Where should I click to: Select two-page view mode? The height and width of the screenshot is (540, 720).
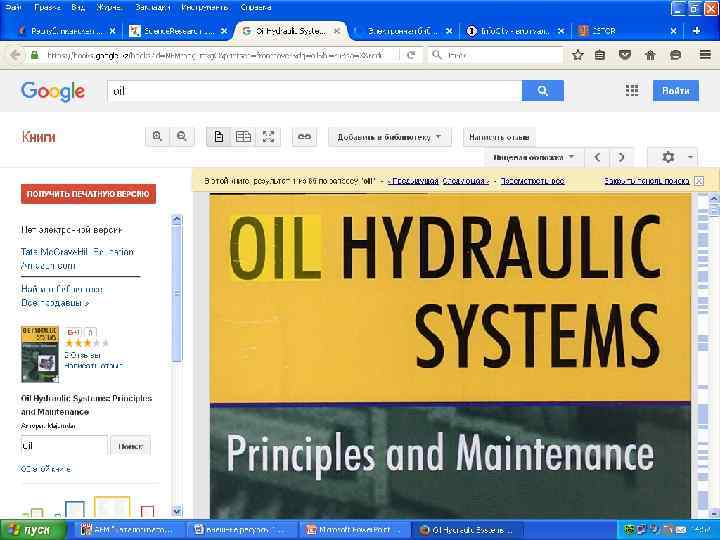coord(243,137)
